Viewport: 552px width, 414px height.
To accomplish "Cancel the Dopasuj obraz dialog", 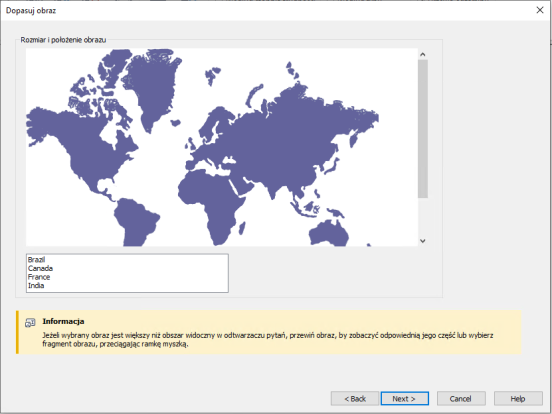I will 461,399.
